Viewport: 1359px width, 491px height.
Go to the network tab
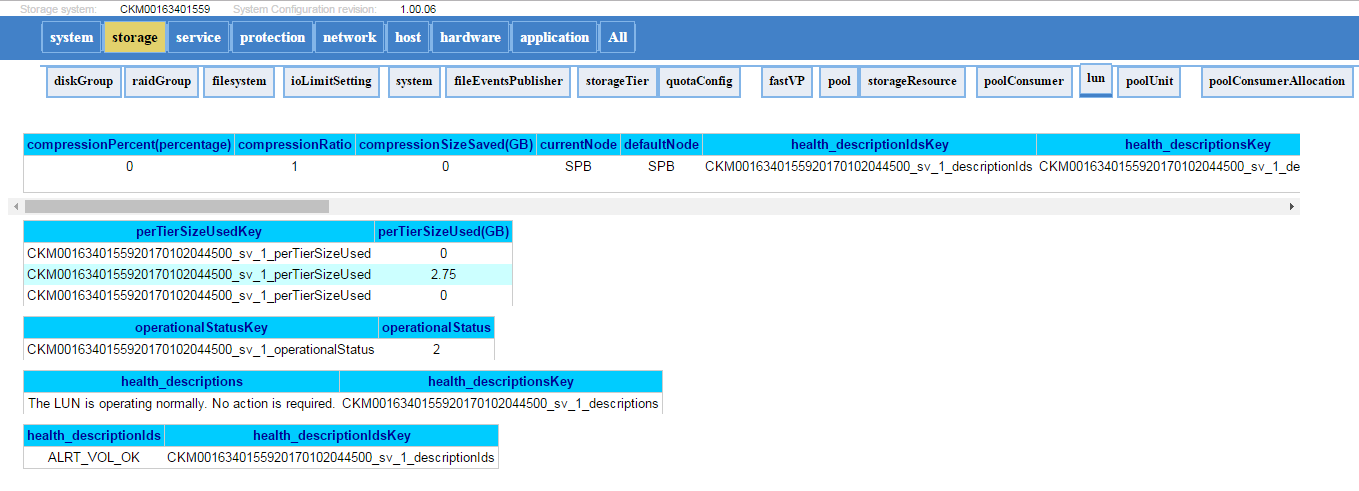click(x=349, y=38)
